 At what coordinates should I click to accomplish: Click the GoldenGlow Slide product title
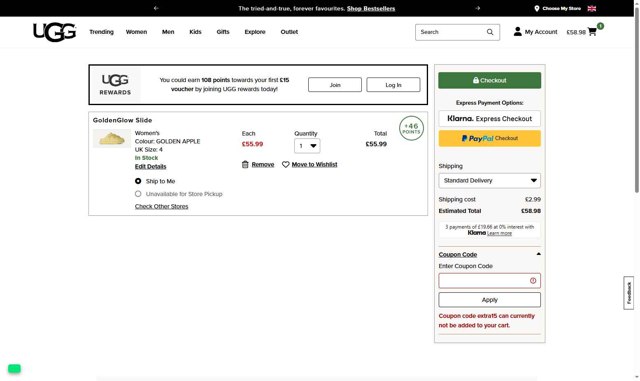point(122,120)
